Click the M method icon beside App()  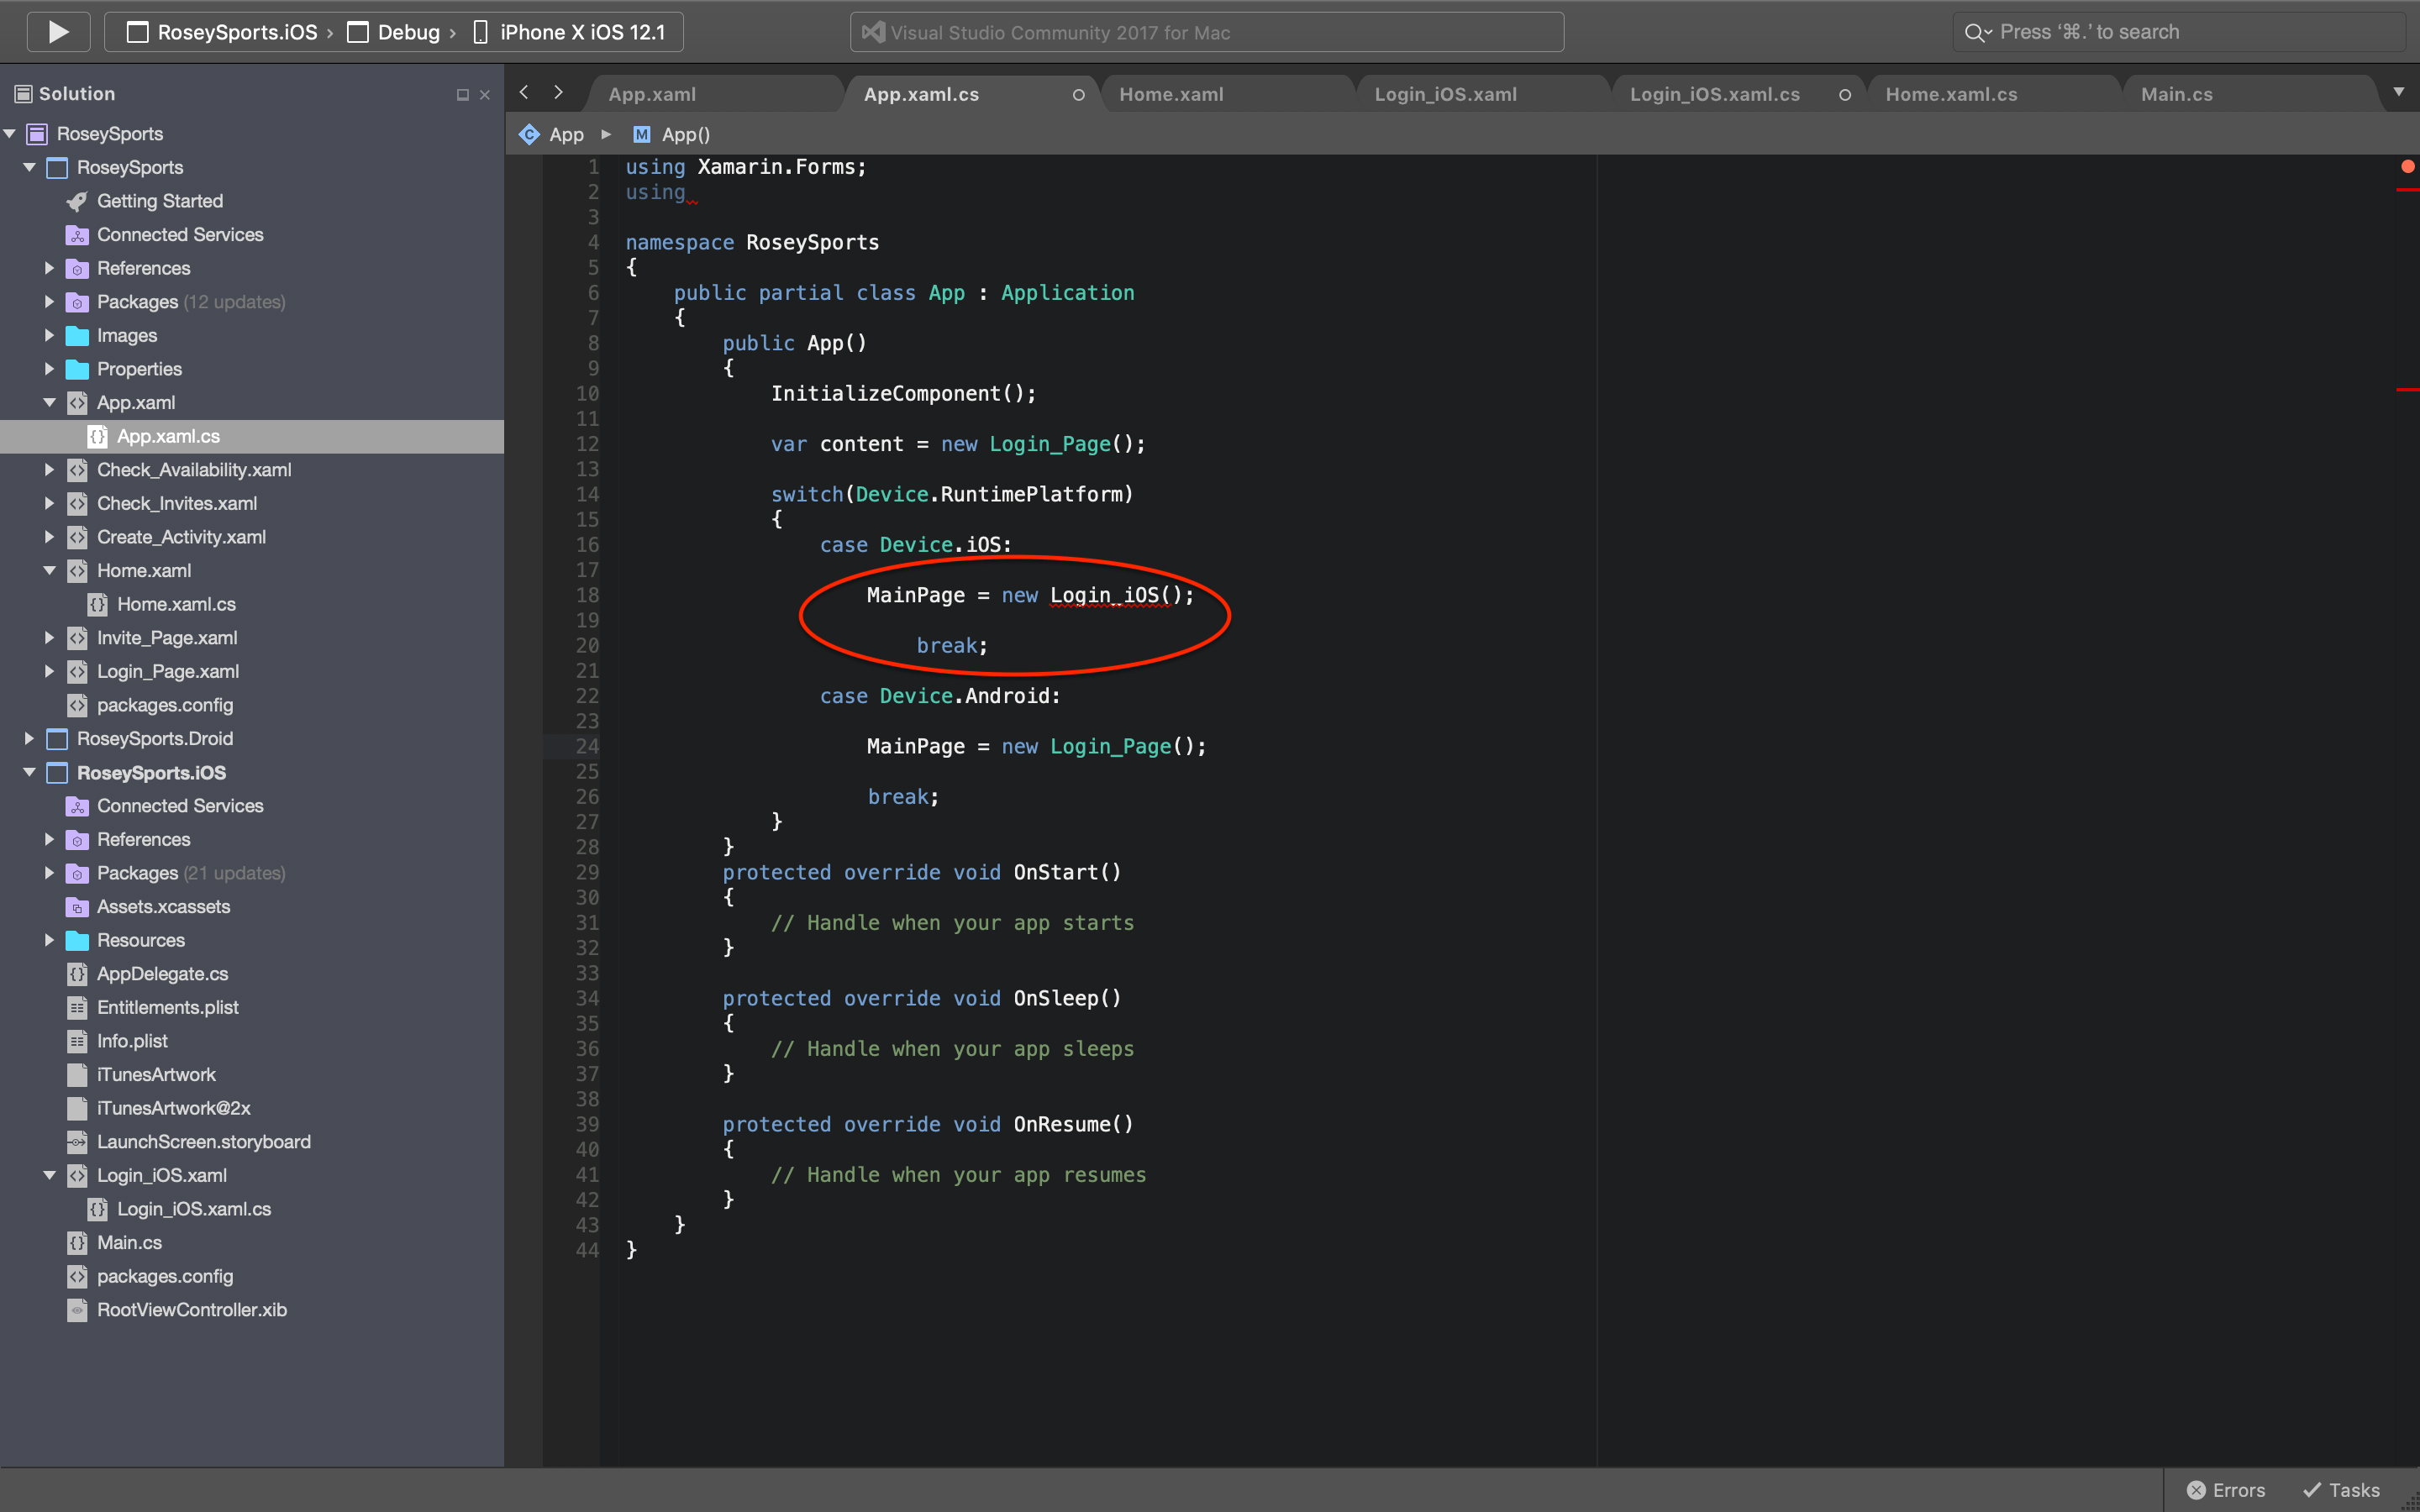pos(641,134)
